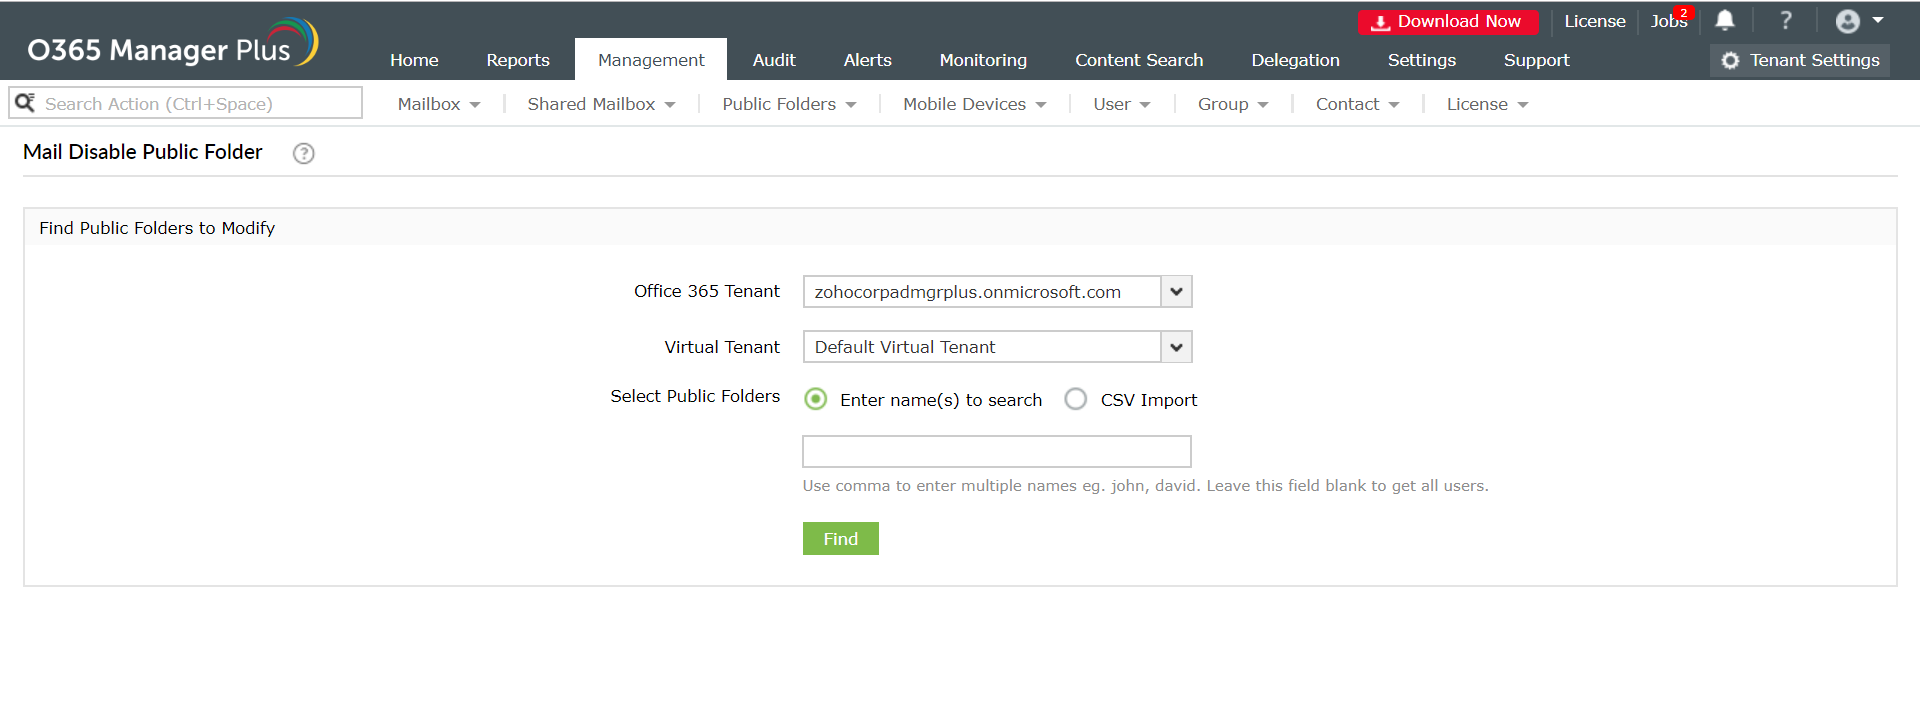
Task: Expand the License management submenu
Action: click(x=1487, y=104)
